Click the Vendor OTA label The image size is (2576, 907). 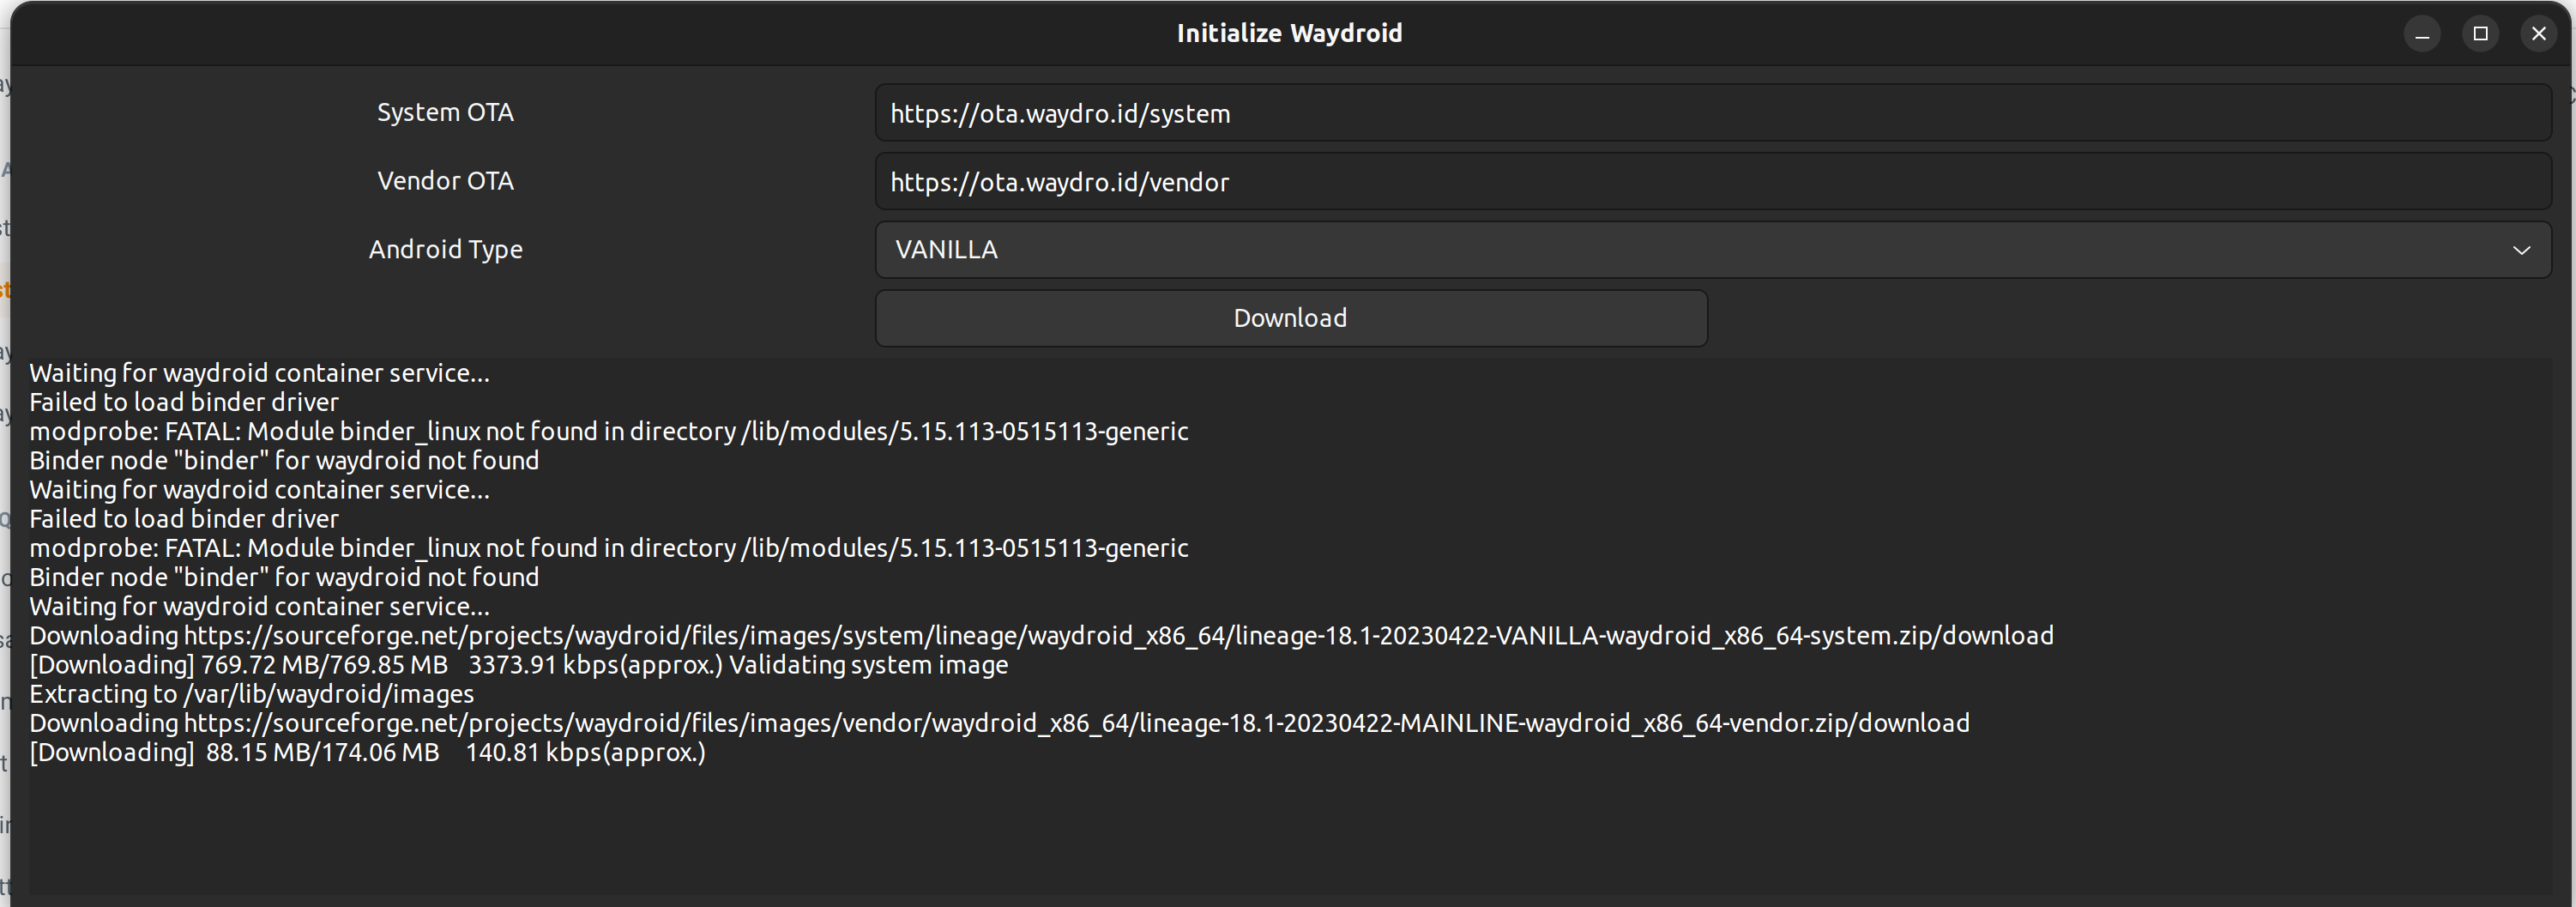pyautogui.click(x=445, y=180)
